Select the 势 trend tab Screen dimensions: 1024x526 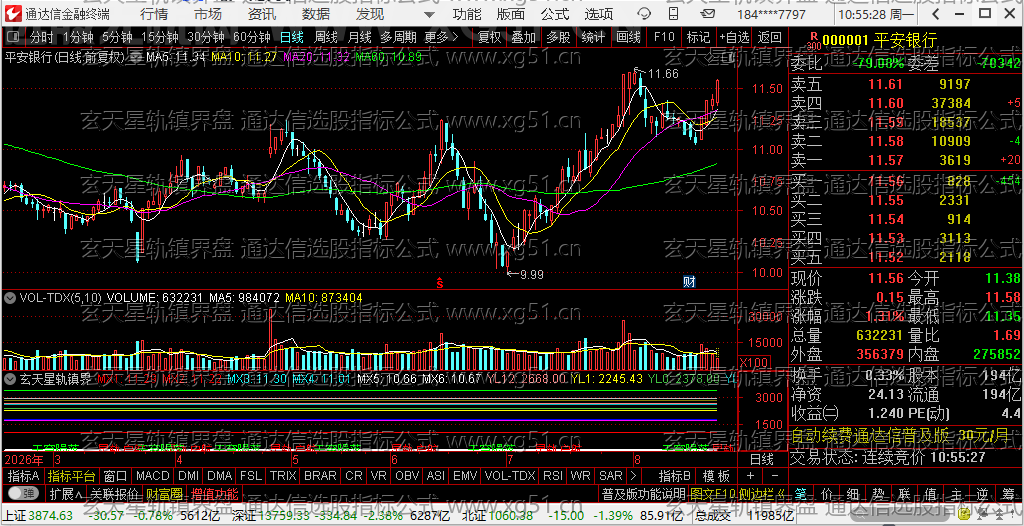(x=878, y=493)
